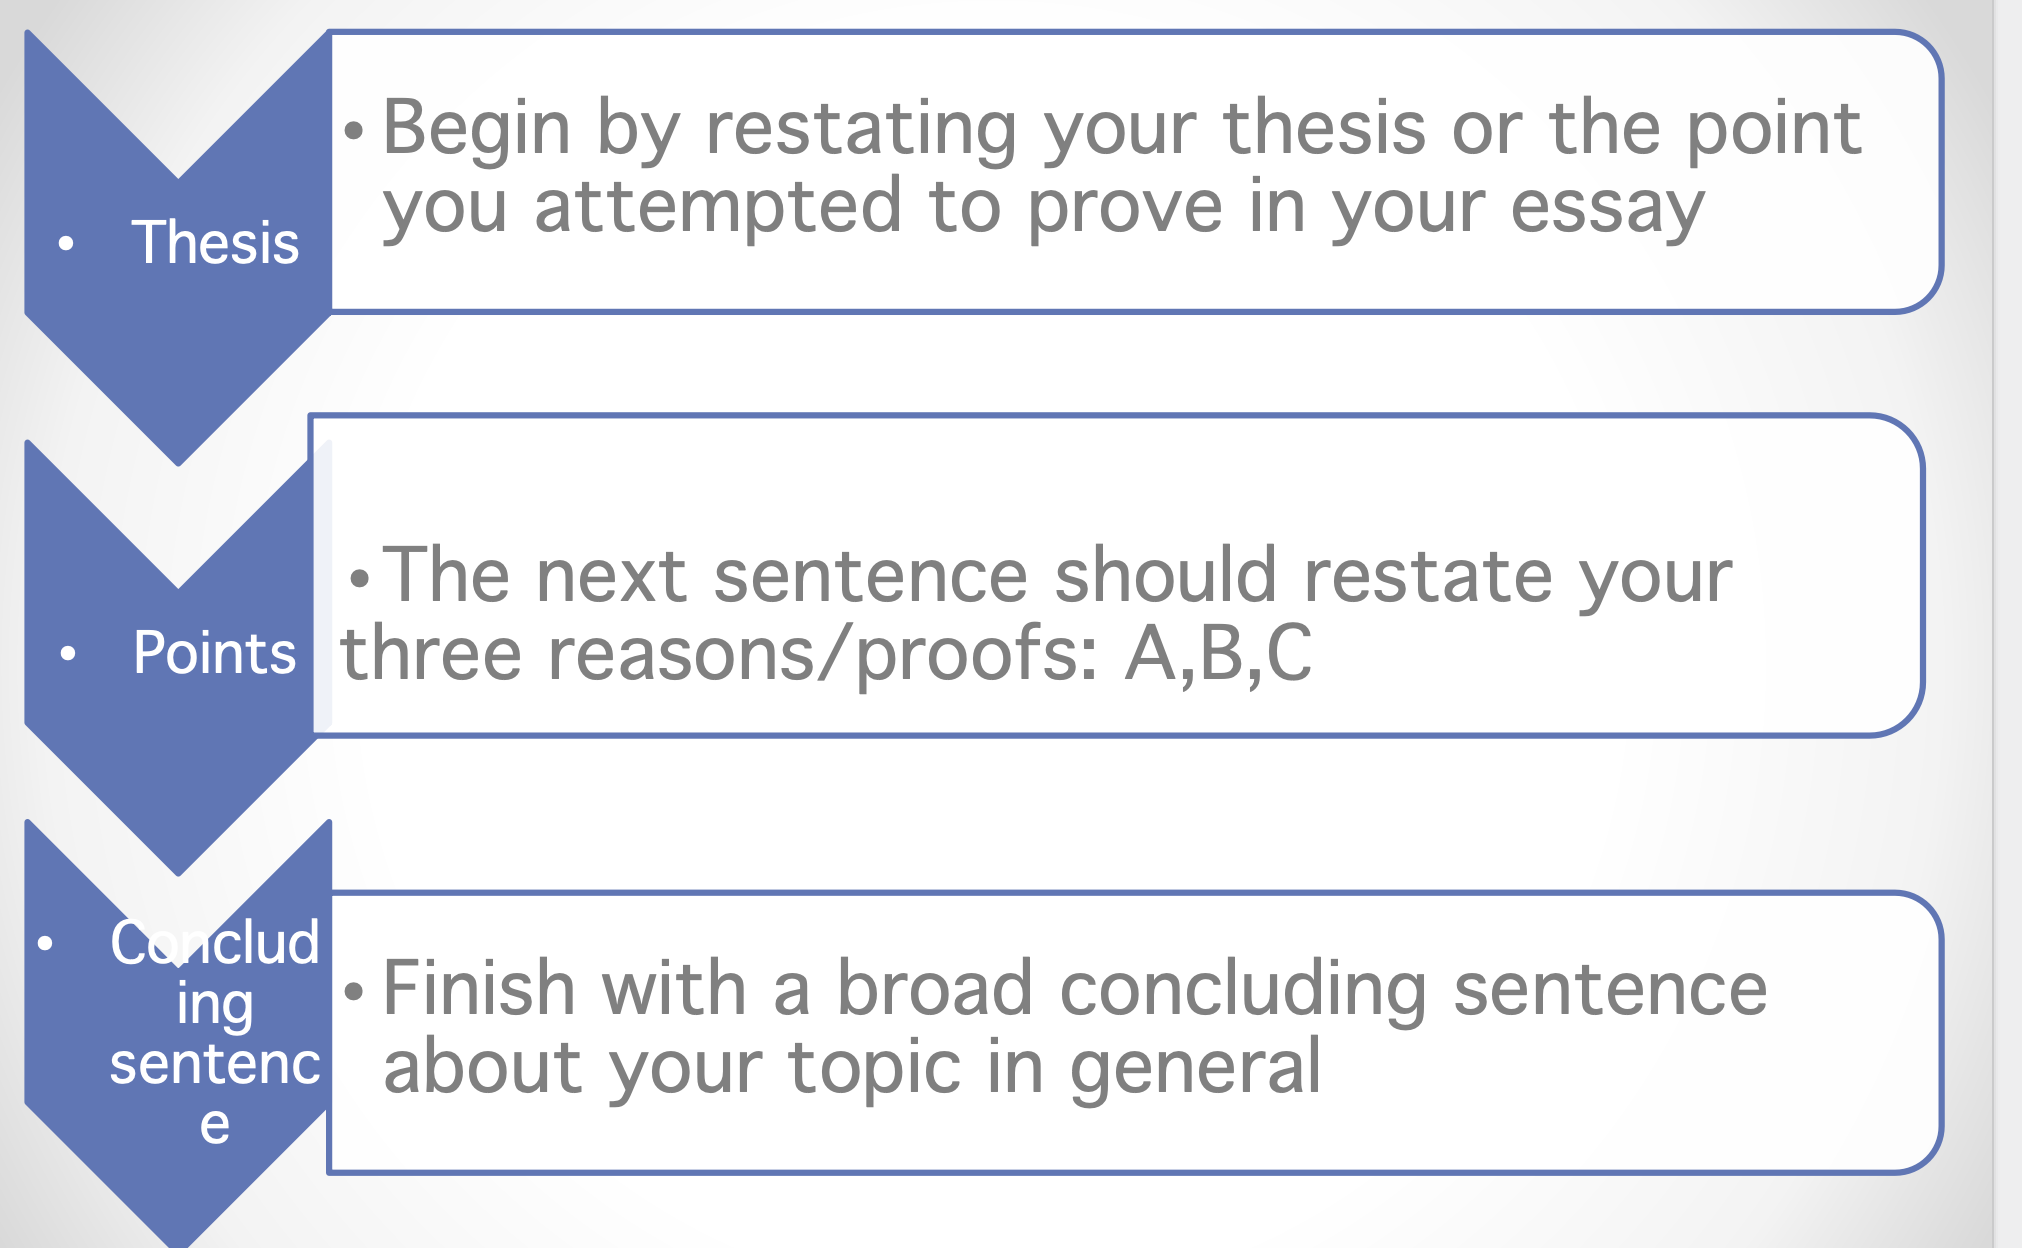Click the gray bullet before "Begin by restating"

point(354,130)
